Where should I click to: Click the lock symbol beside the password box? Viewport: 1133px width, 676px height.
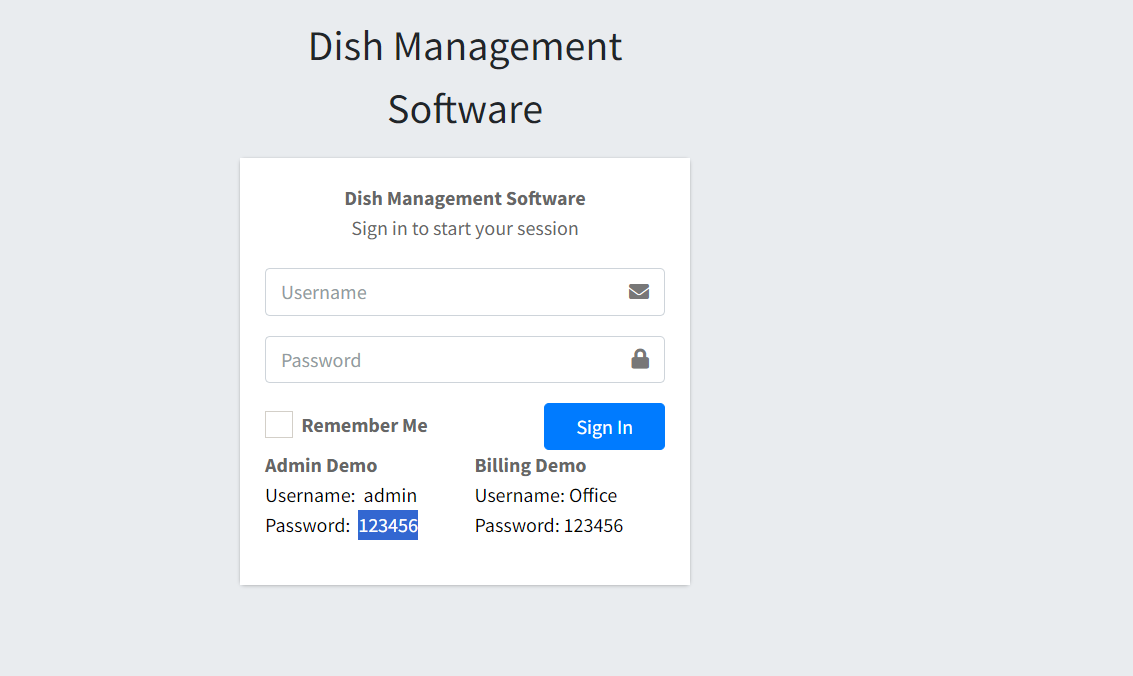click(638, 359)
